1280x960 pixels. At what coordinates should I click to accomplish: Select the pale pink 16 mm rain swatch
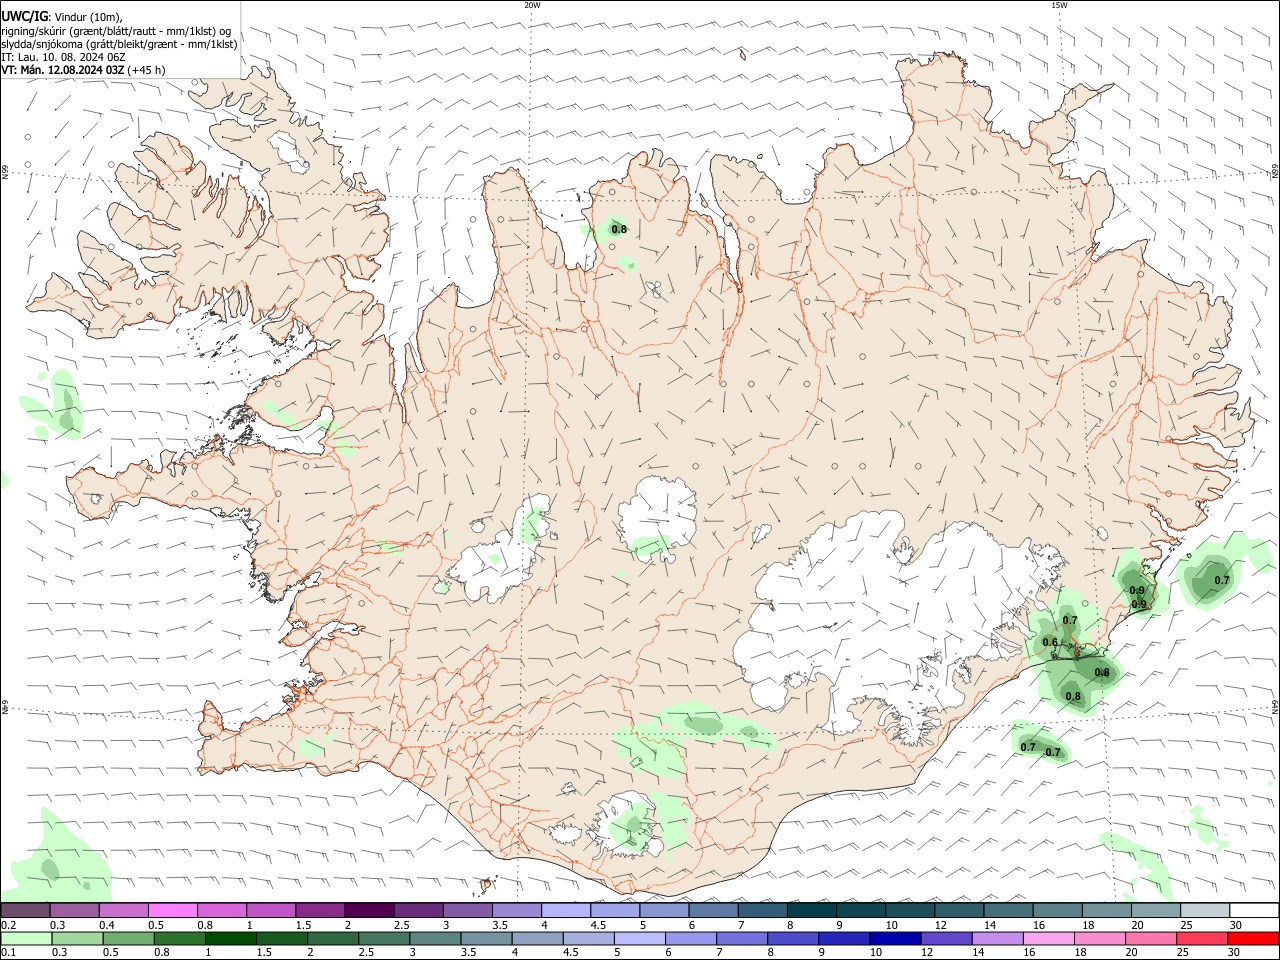coord(1048,938)
